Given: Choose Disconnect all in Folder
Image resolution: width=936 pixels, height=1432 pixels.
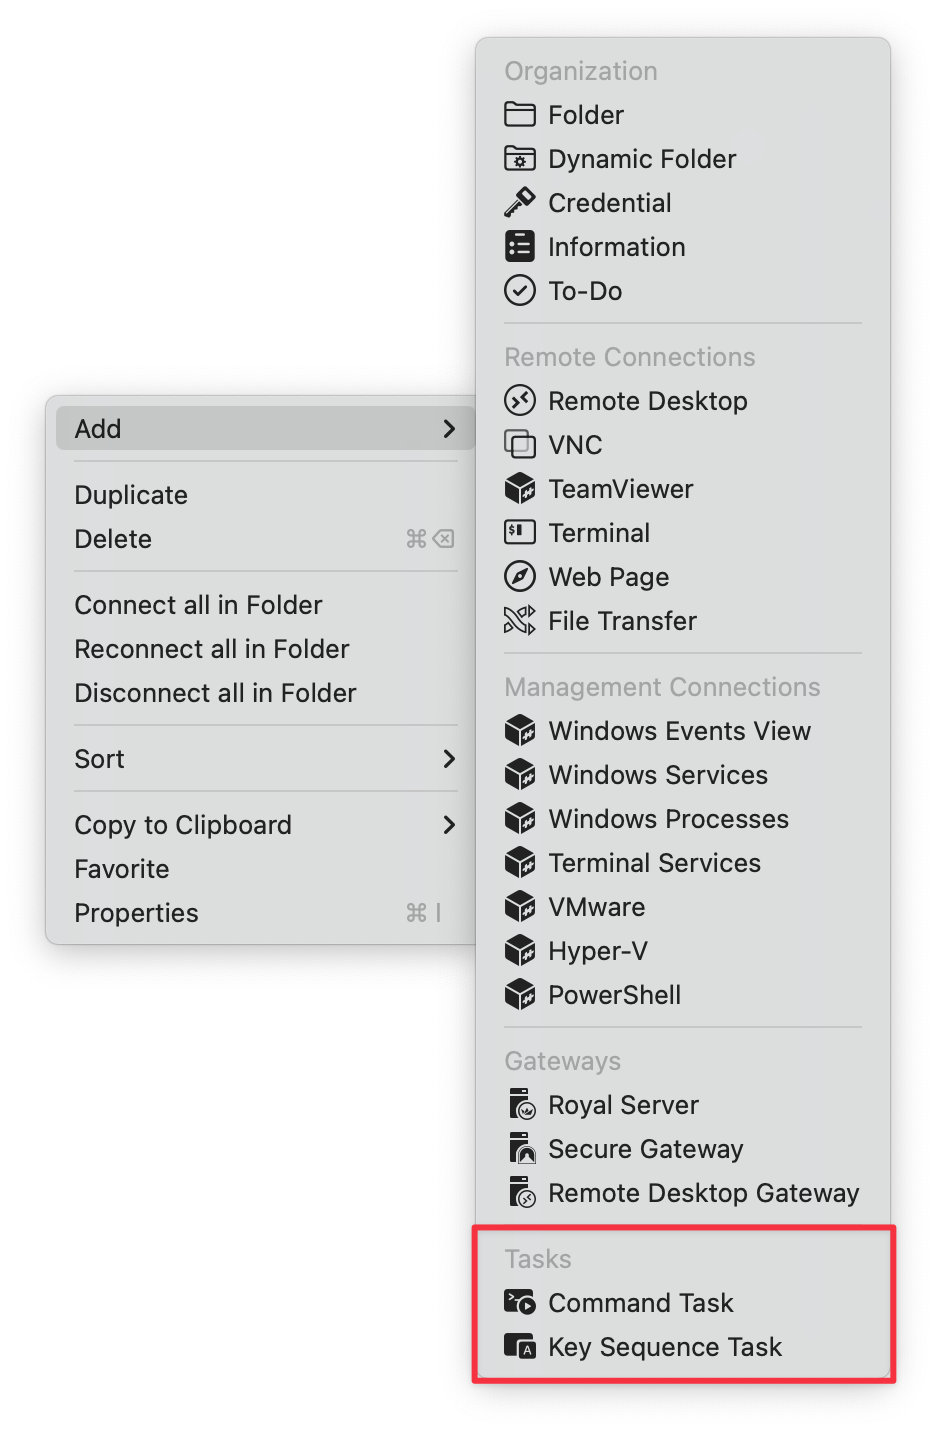Looking at the screenshot, I should [x=265, y=693].
